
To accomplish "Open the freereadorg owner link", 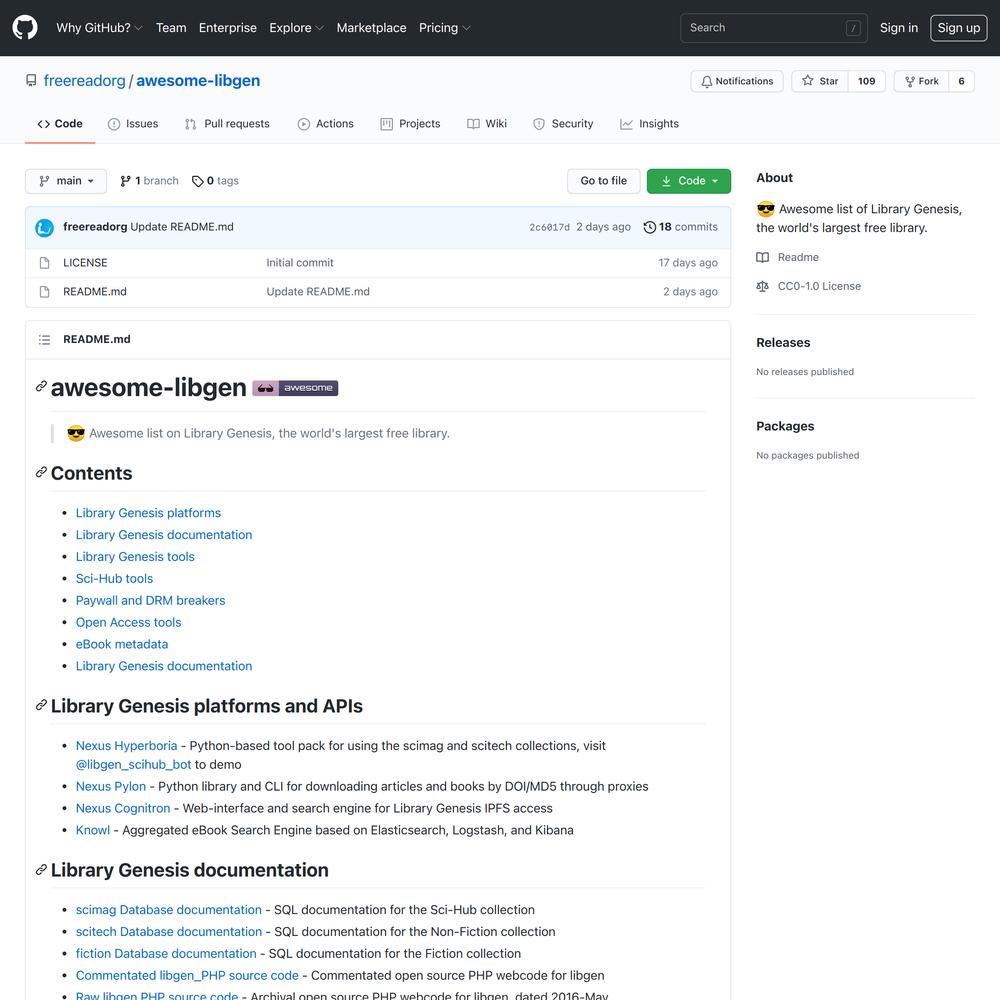I will tap(85, 81).
